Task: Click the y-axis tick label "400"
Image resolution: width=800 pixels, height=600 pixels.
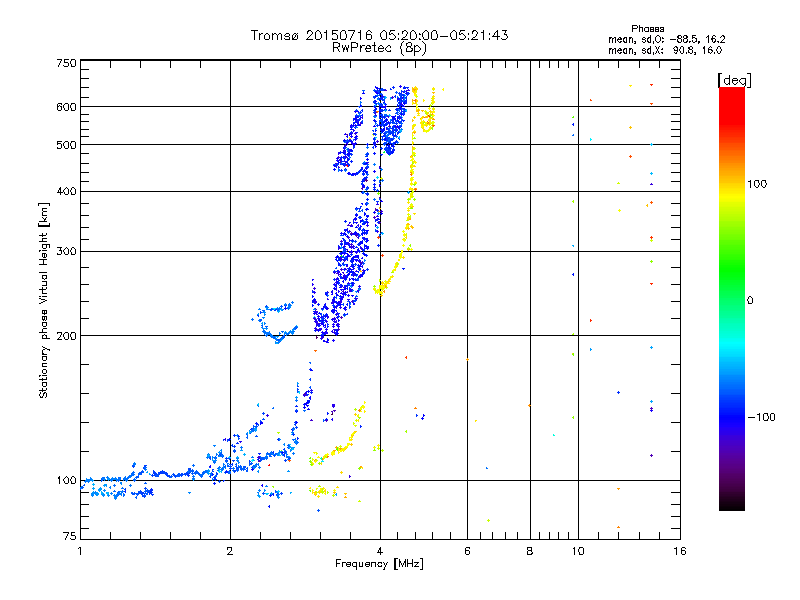Action: 66,191
